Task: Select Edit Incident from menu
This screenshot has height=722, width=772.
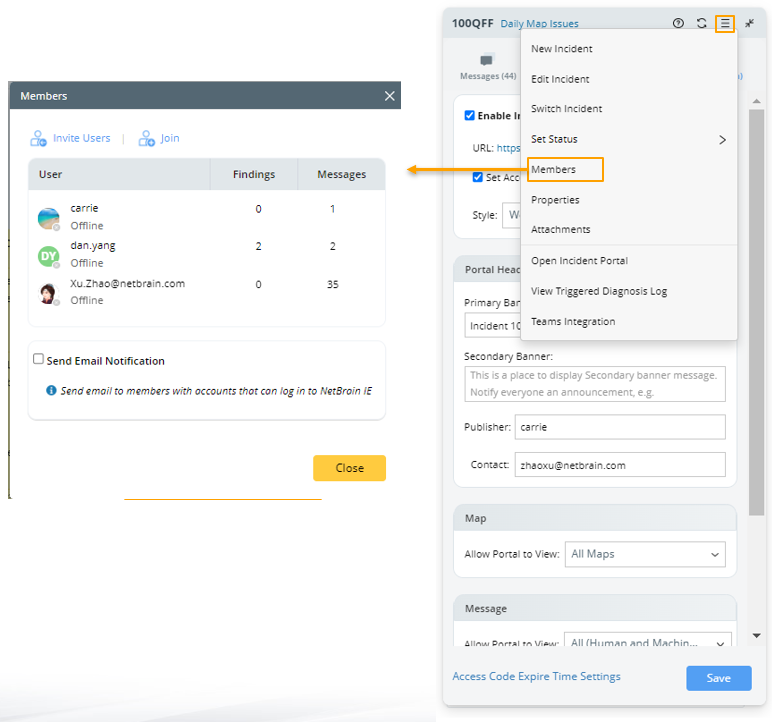Action: pyautogui.click(x=629, y=79)
